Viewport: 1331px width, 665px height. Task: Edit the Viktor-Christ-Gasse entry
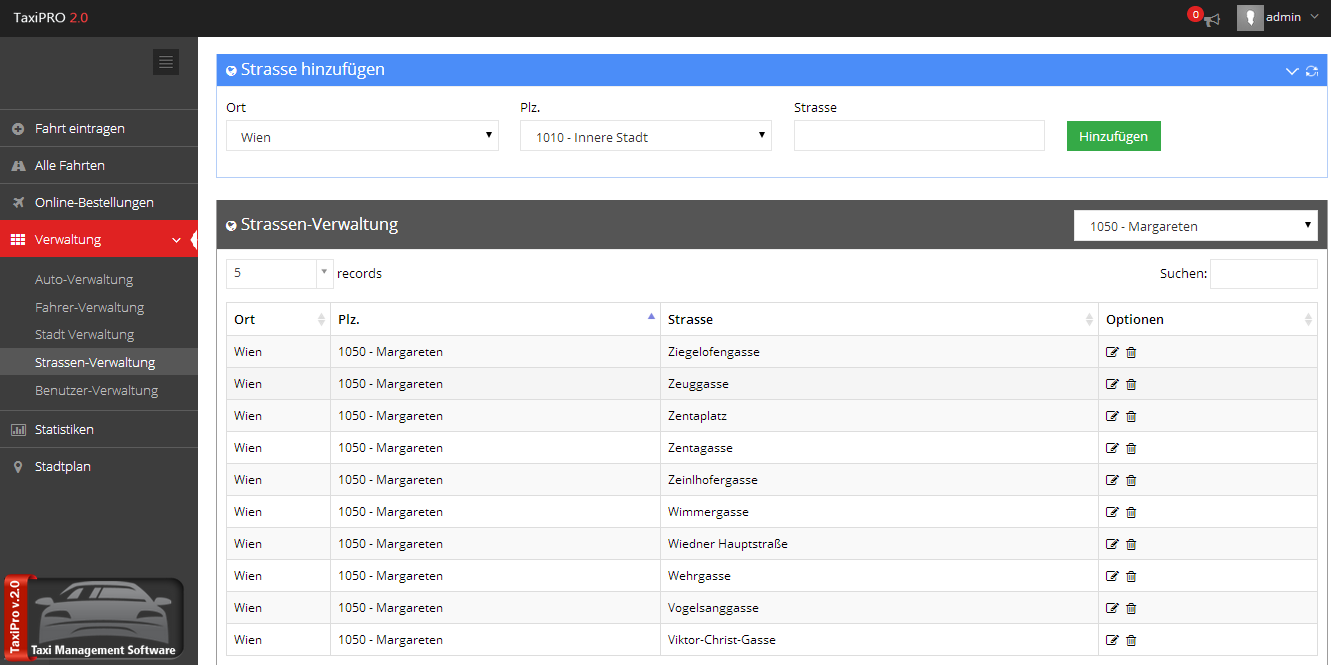(x=1112, y=640)
